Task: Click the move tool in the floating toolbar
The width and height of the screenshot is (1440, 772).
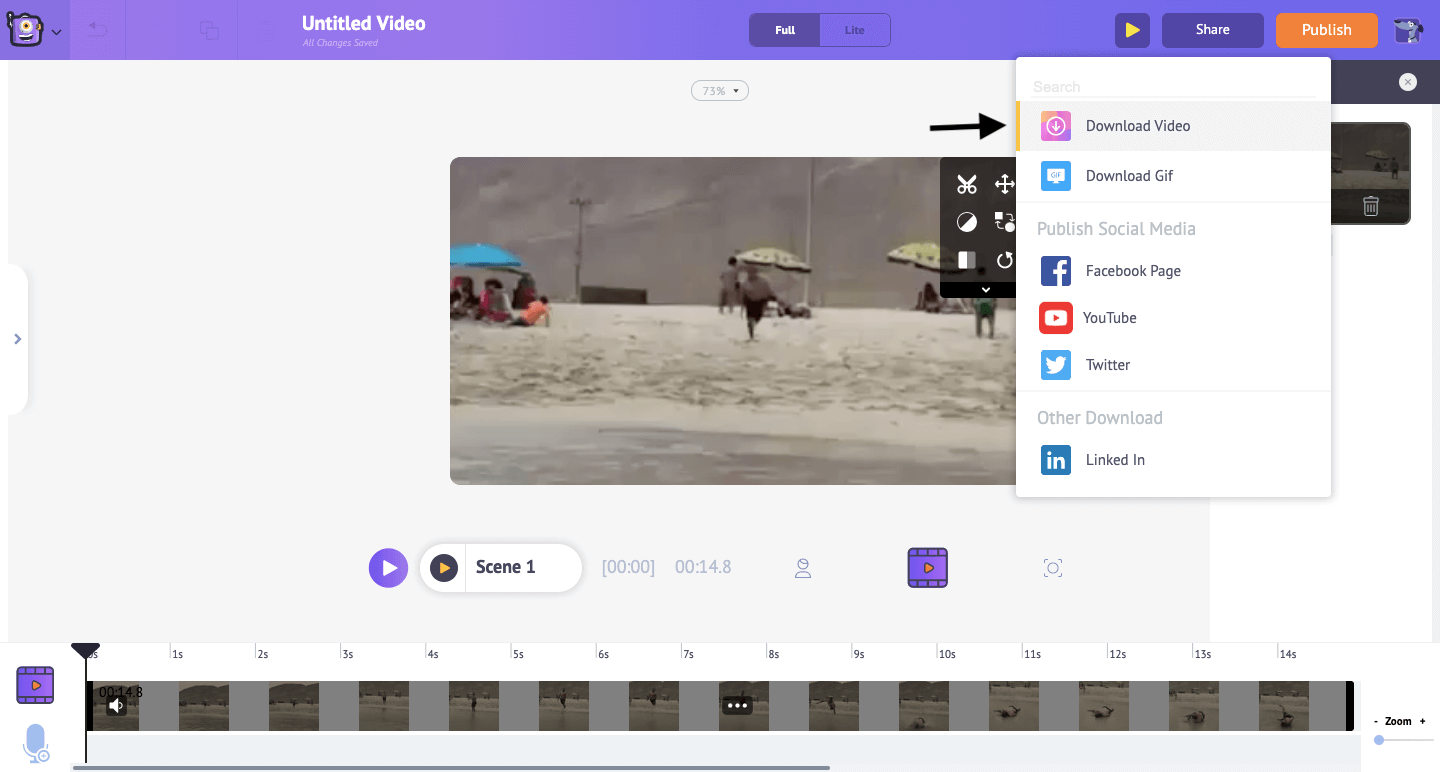Action: coord(1003,184)
